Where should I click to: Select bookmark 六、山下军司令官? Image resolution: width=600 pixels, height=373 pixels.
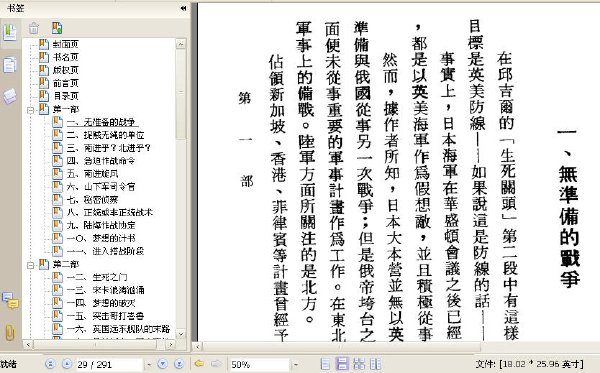[101, 187]
